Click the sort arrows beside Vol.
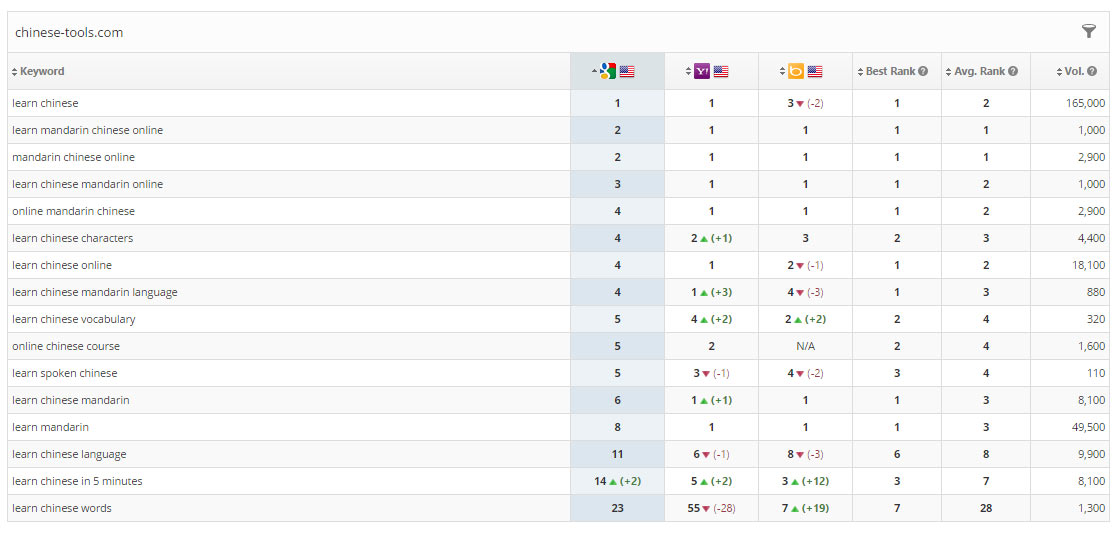 pos(1059,72)
